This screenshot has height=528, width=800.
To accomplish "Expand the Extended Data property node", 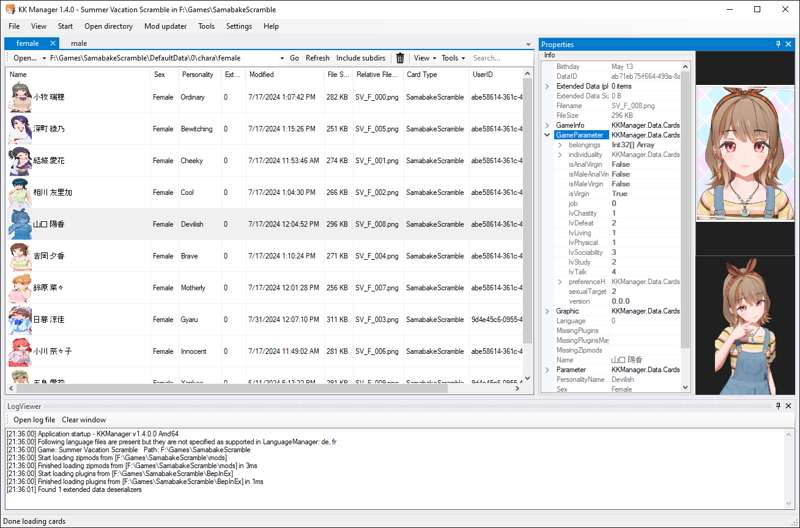I will (547, 86).
